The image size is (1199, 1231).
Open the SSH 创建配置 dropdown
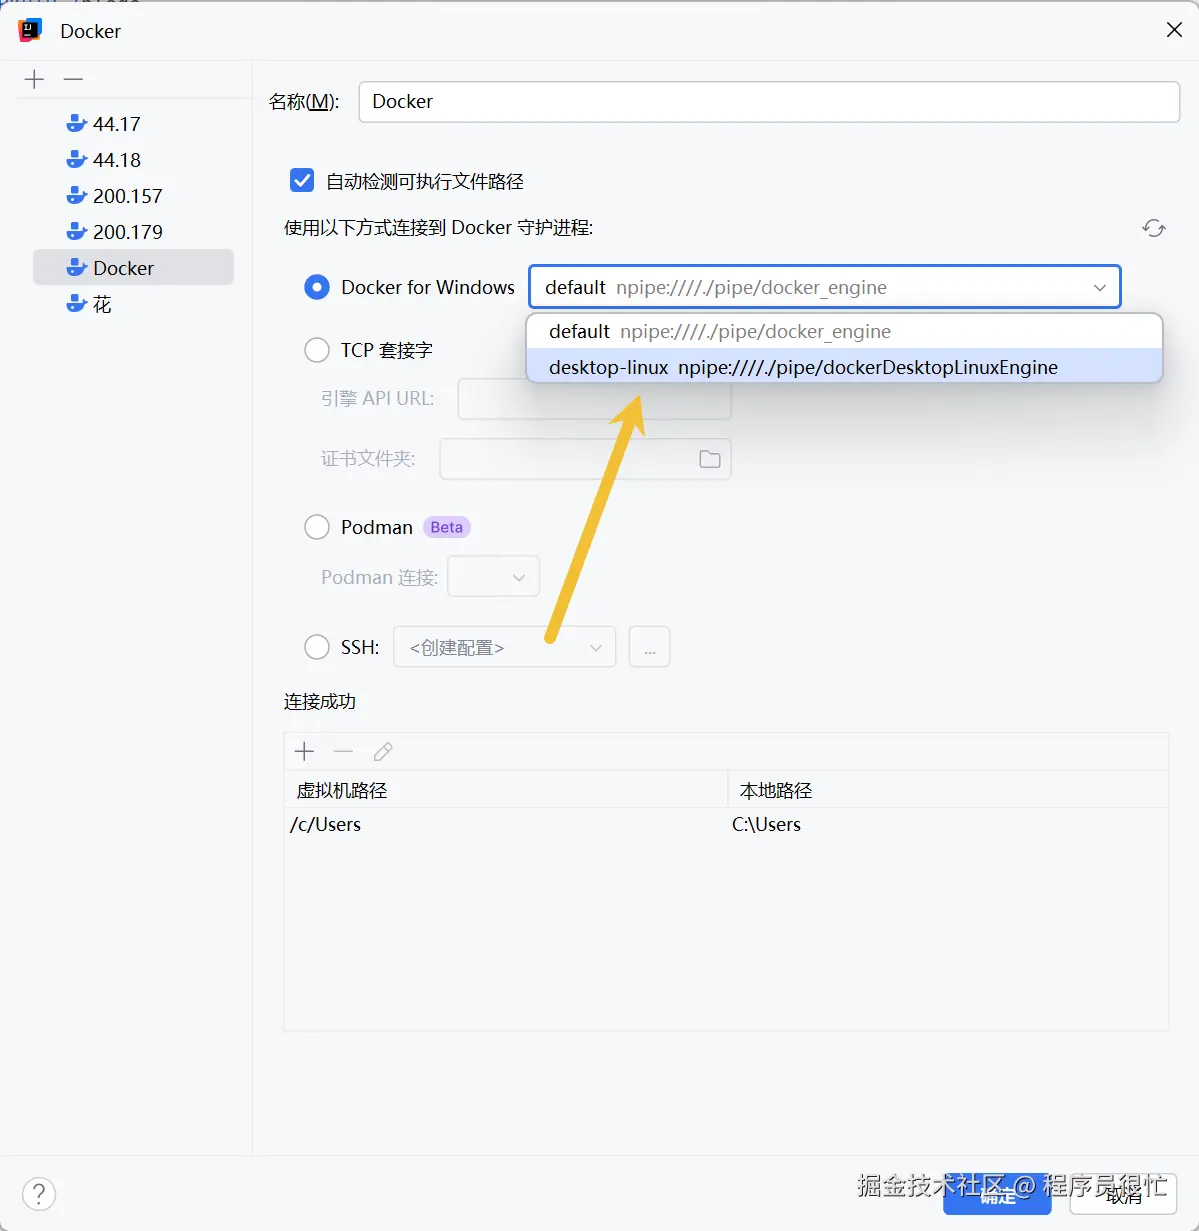[504, 647]
